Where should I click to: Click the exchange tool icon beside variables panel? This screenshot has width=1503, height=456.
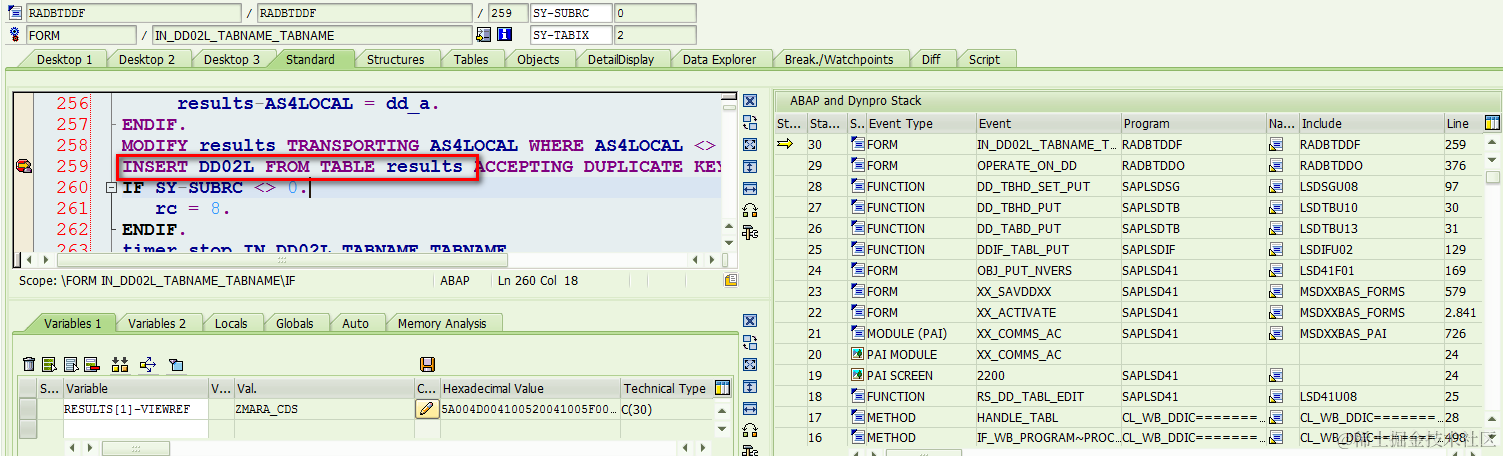pos(750,343)
